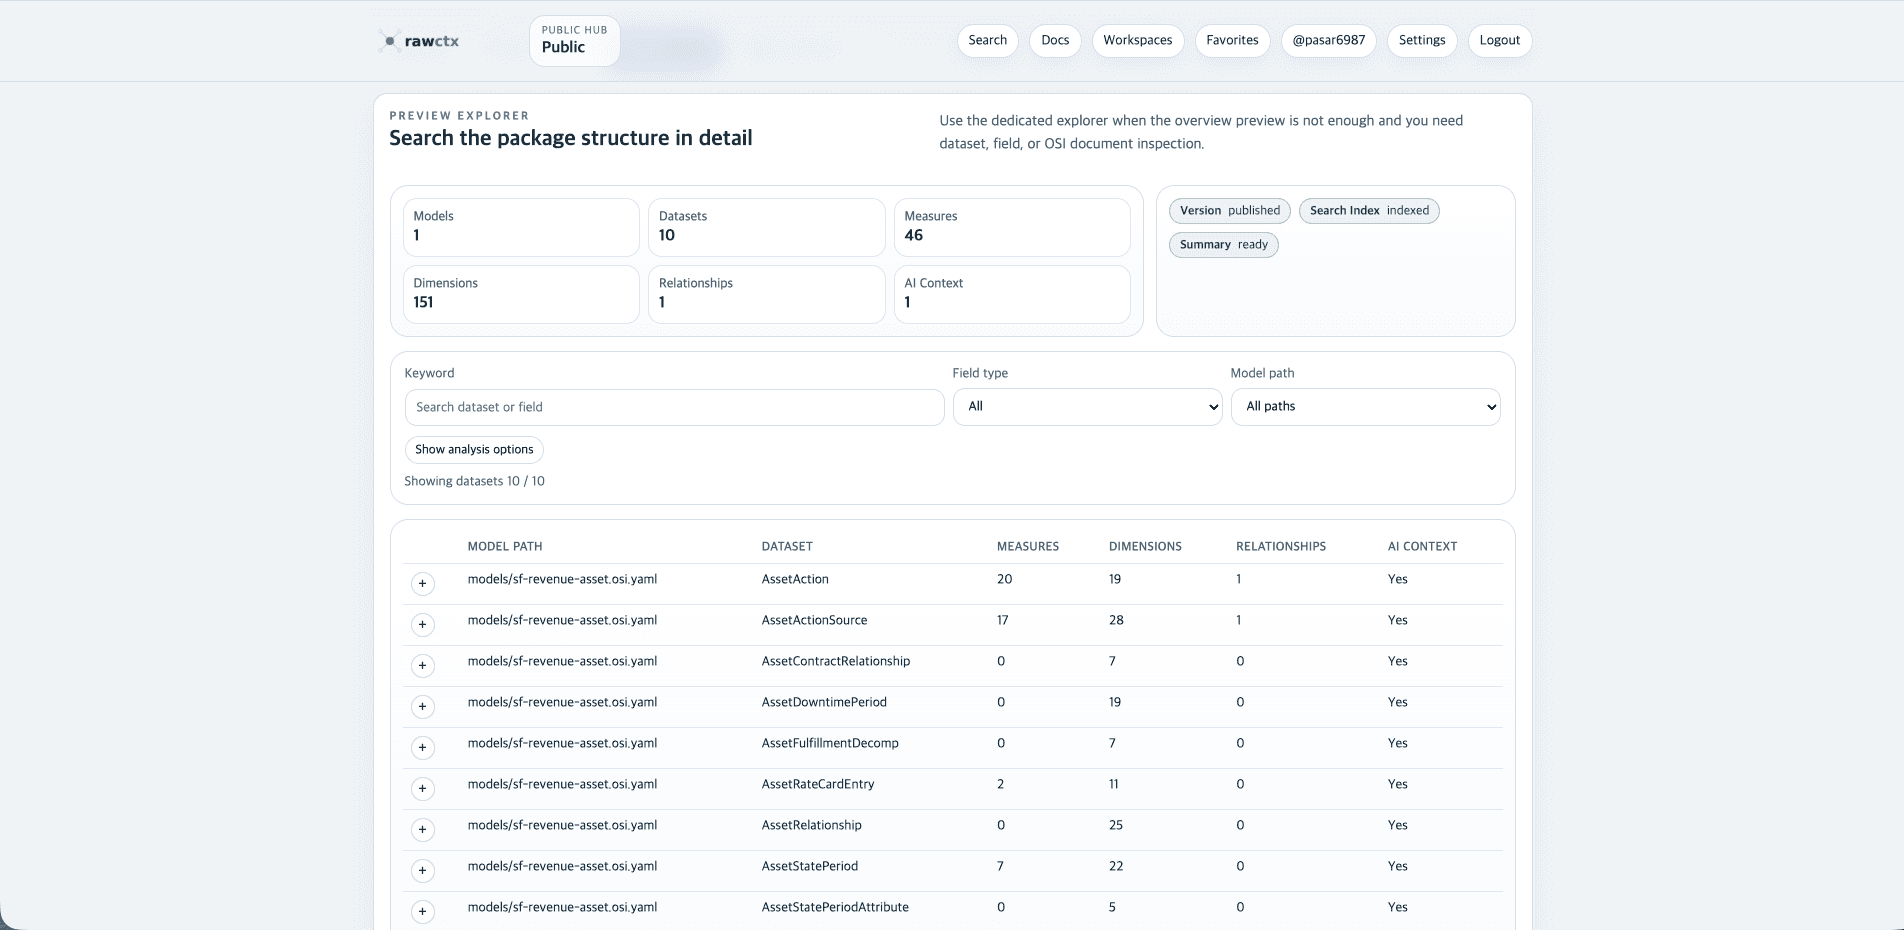Expand AssetFulfillmentDecomp using its plus icon
The height and width of the screenshot is (930, 1904).
coord(423,748)
